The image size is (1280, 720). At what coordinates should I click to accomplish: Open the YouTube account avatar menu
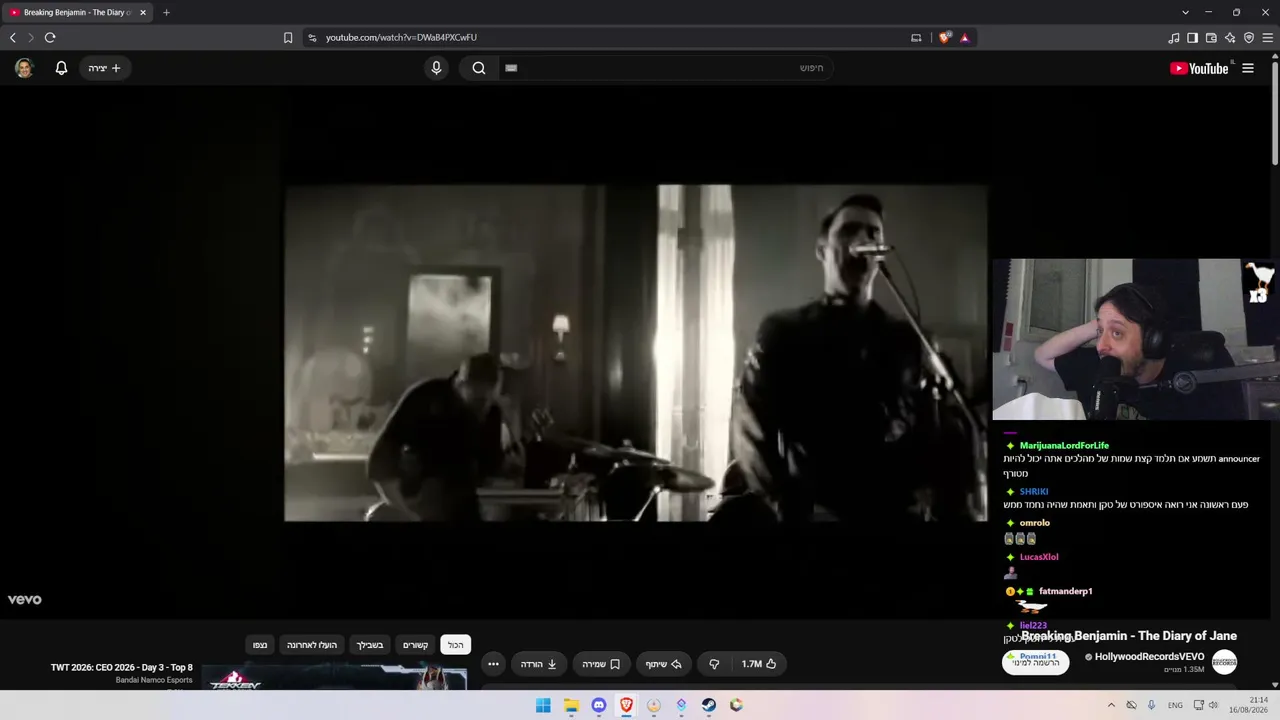pos(24,68)
